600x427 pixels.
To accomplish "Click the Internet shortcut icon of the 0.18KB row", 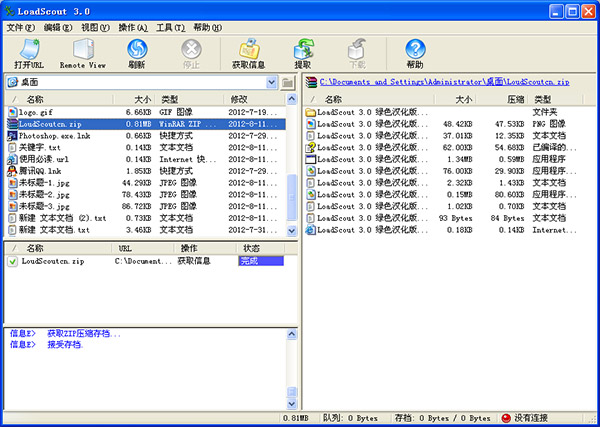I will [x=311, y=230].
